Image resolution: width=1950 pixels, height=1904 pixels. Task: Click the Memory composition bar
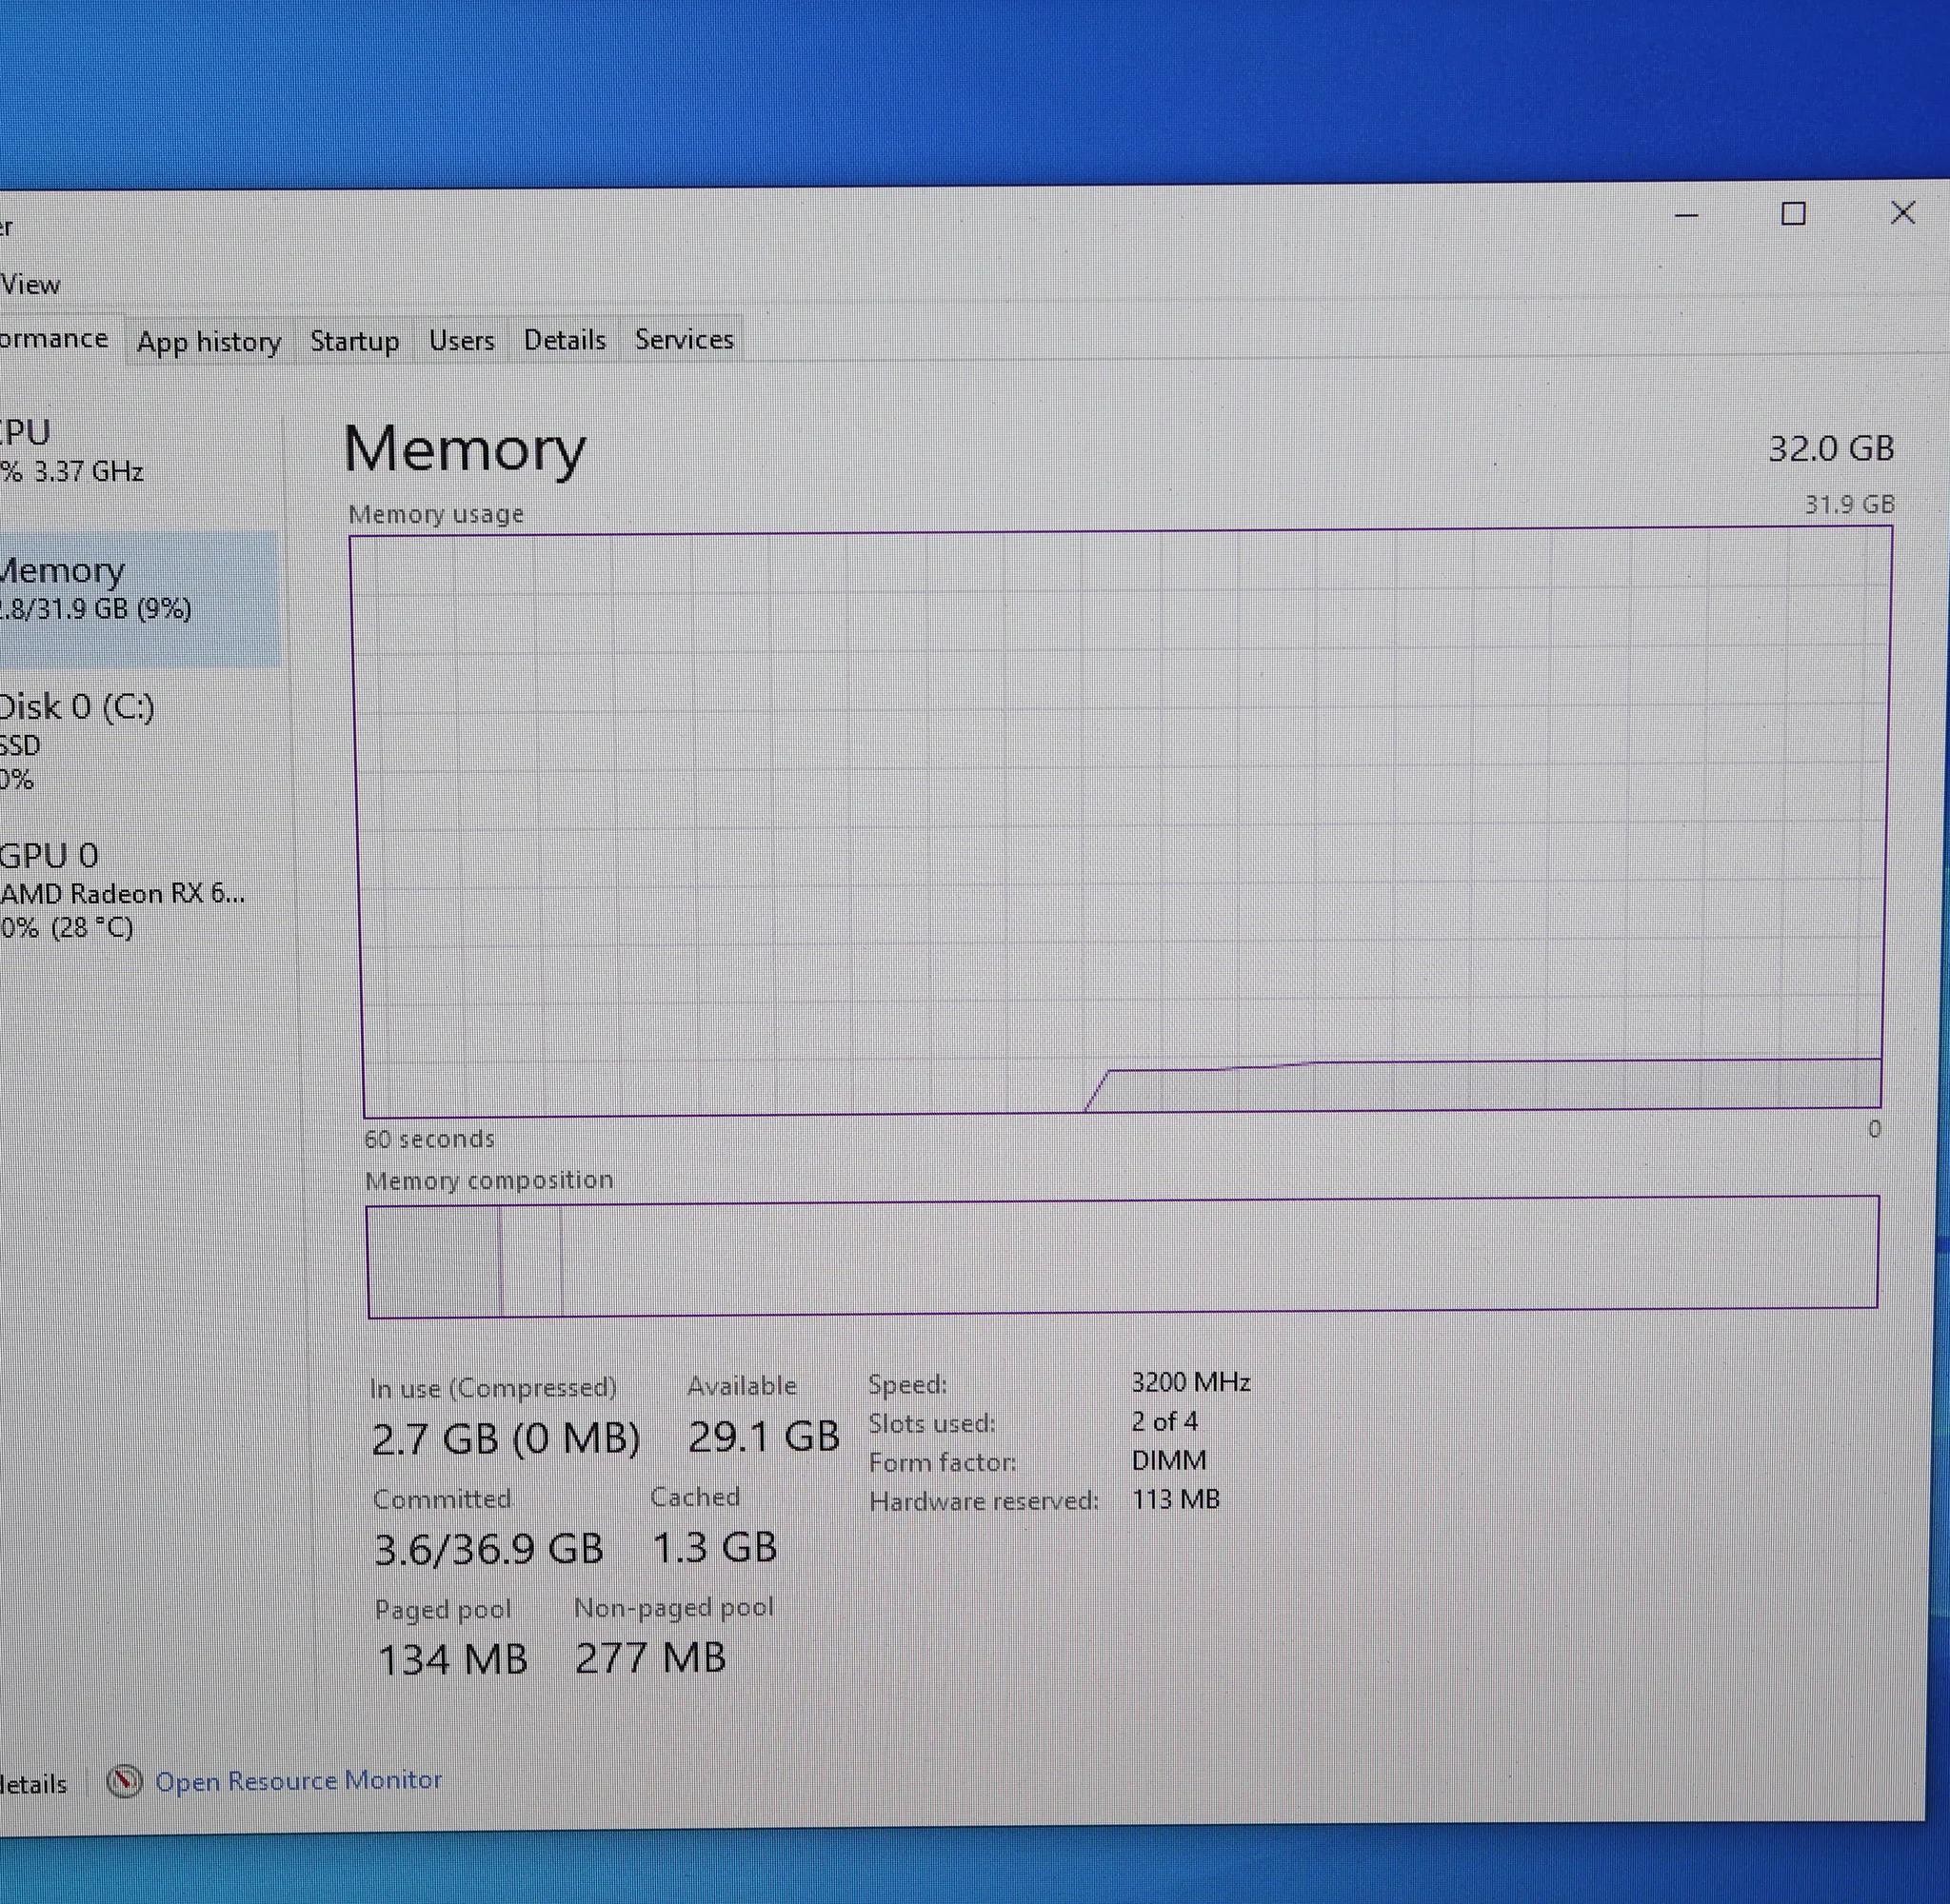tap(1122, 1256)
